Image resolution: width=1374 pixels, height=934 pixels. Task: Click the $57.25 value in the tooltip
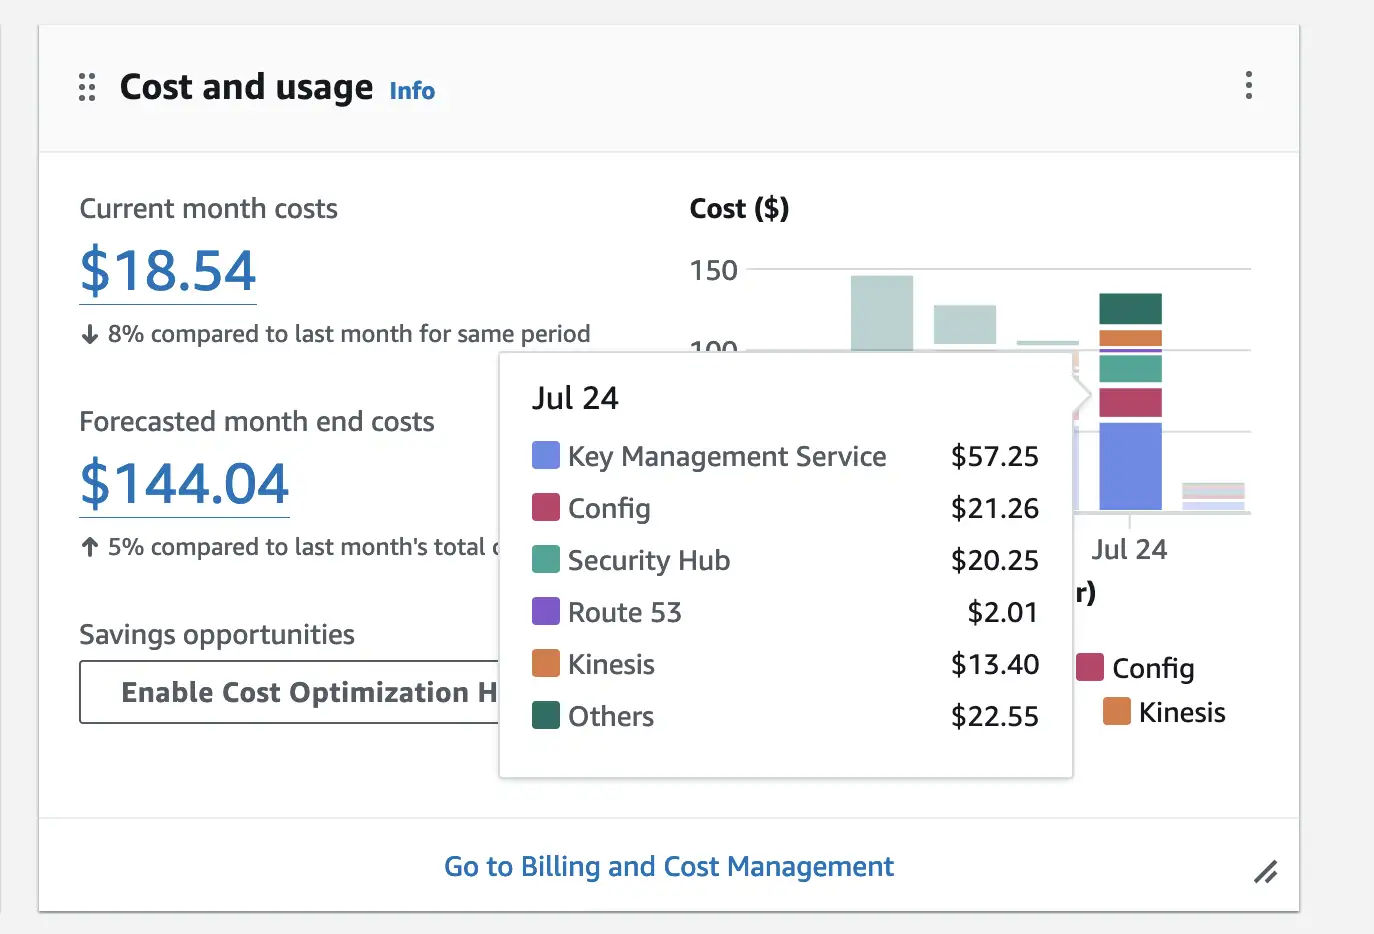(x=995, y=457)
